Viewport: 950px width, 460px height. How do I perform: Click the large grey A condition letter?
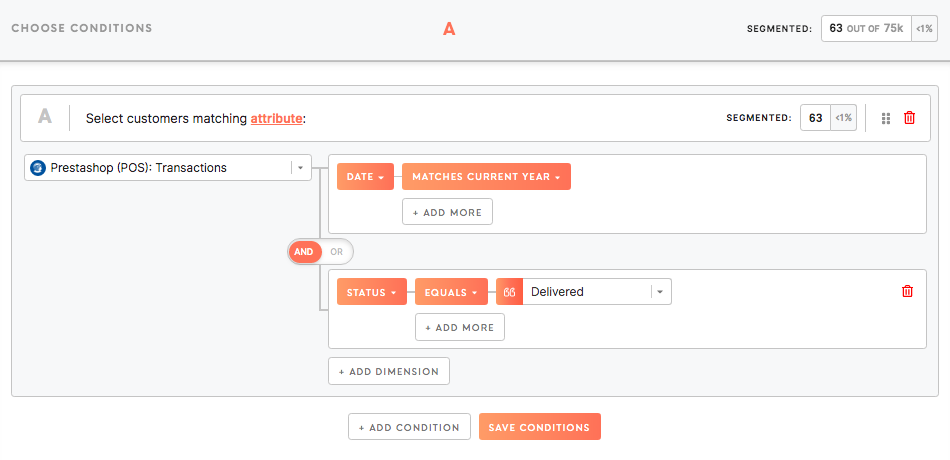[45, 116]
